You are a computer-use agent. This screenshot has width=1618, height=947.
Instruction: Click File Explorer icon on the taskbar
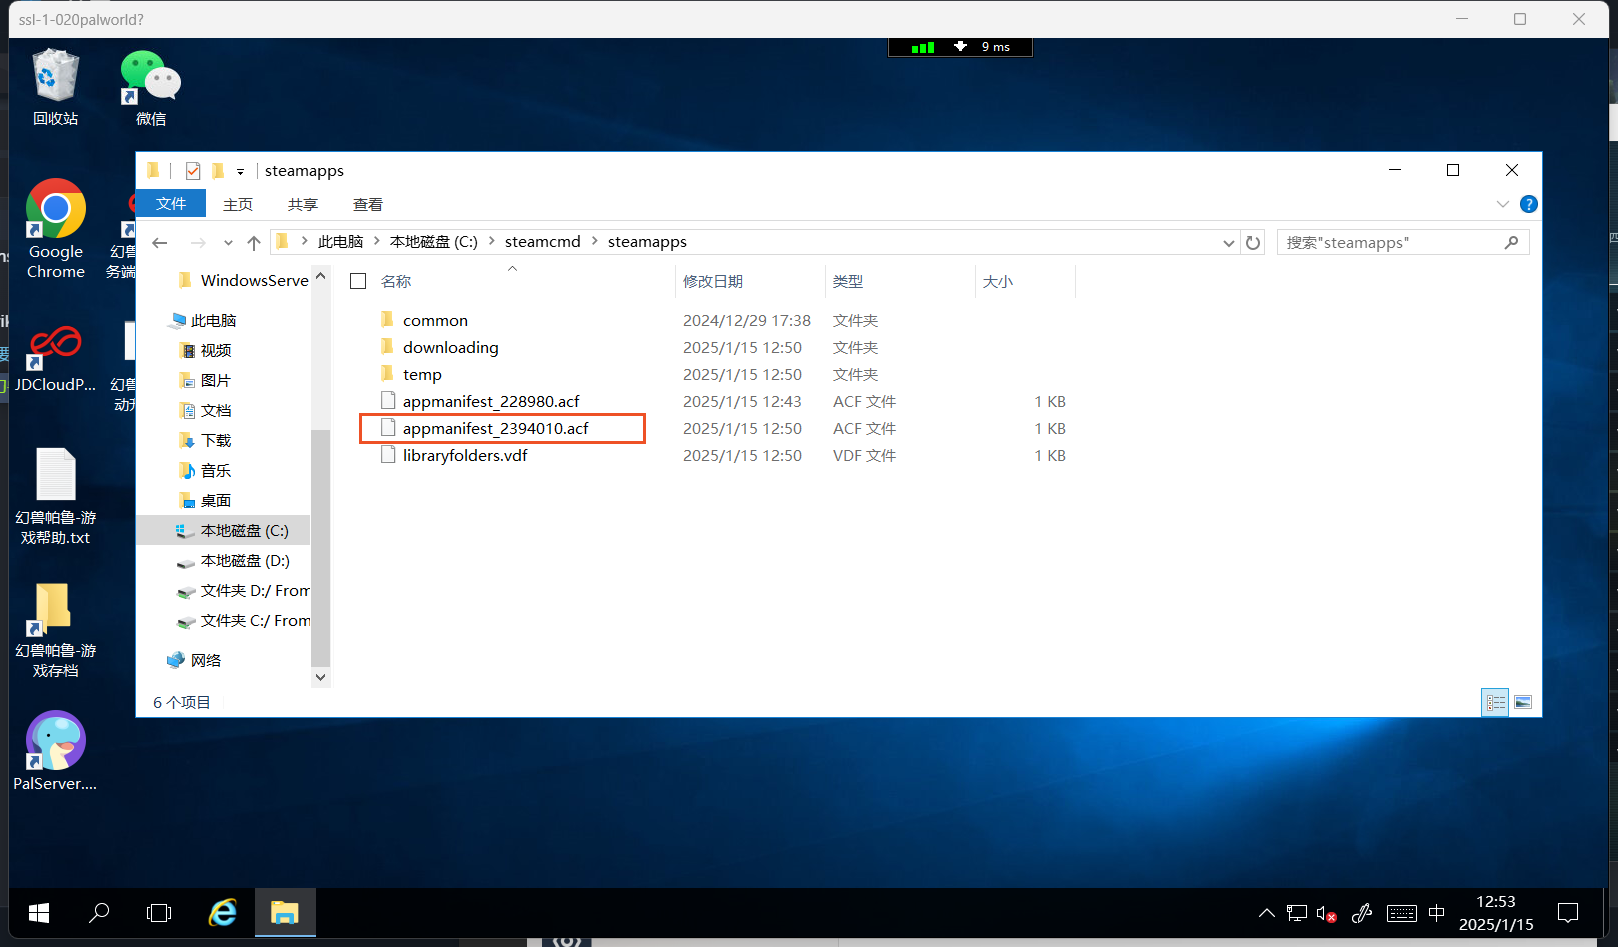(x=285, y=912)
